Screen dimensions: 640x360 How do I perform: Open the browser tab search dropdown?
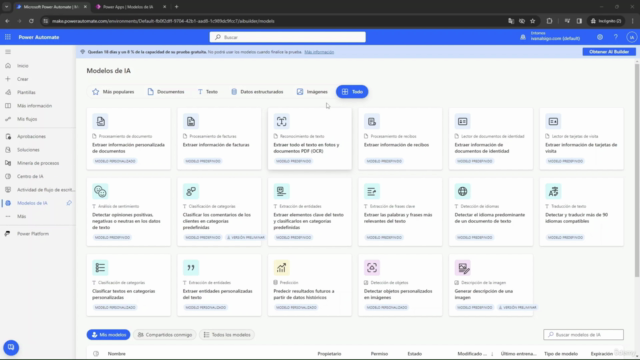click(7, 7)
